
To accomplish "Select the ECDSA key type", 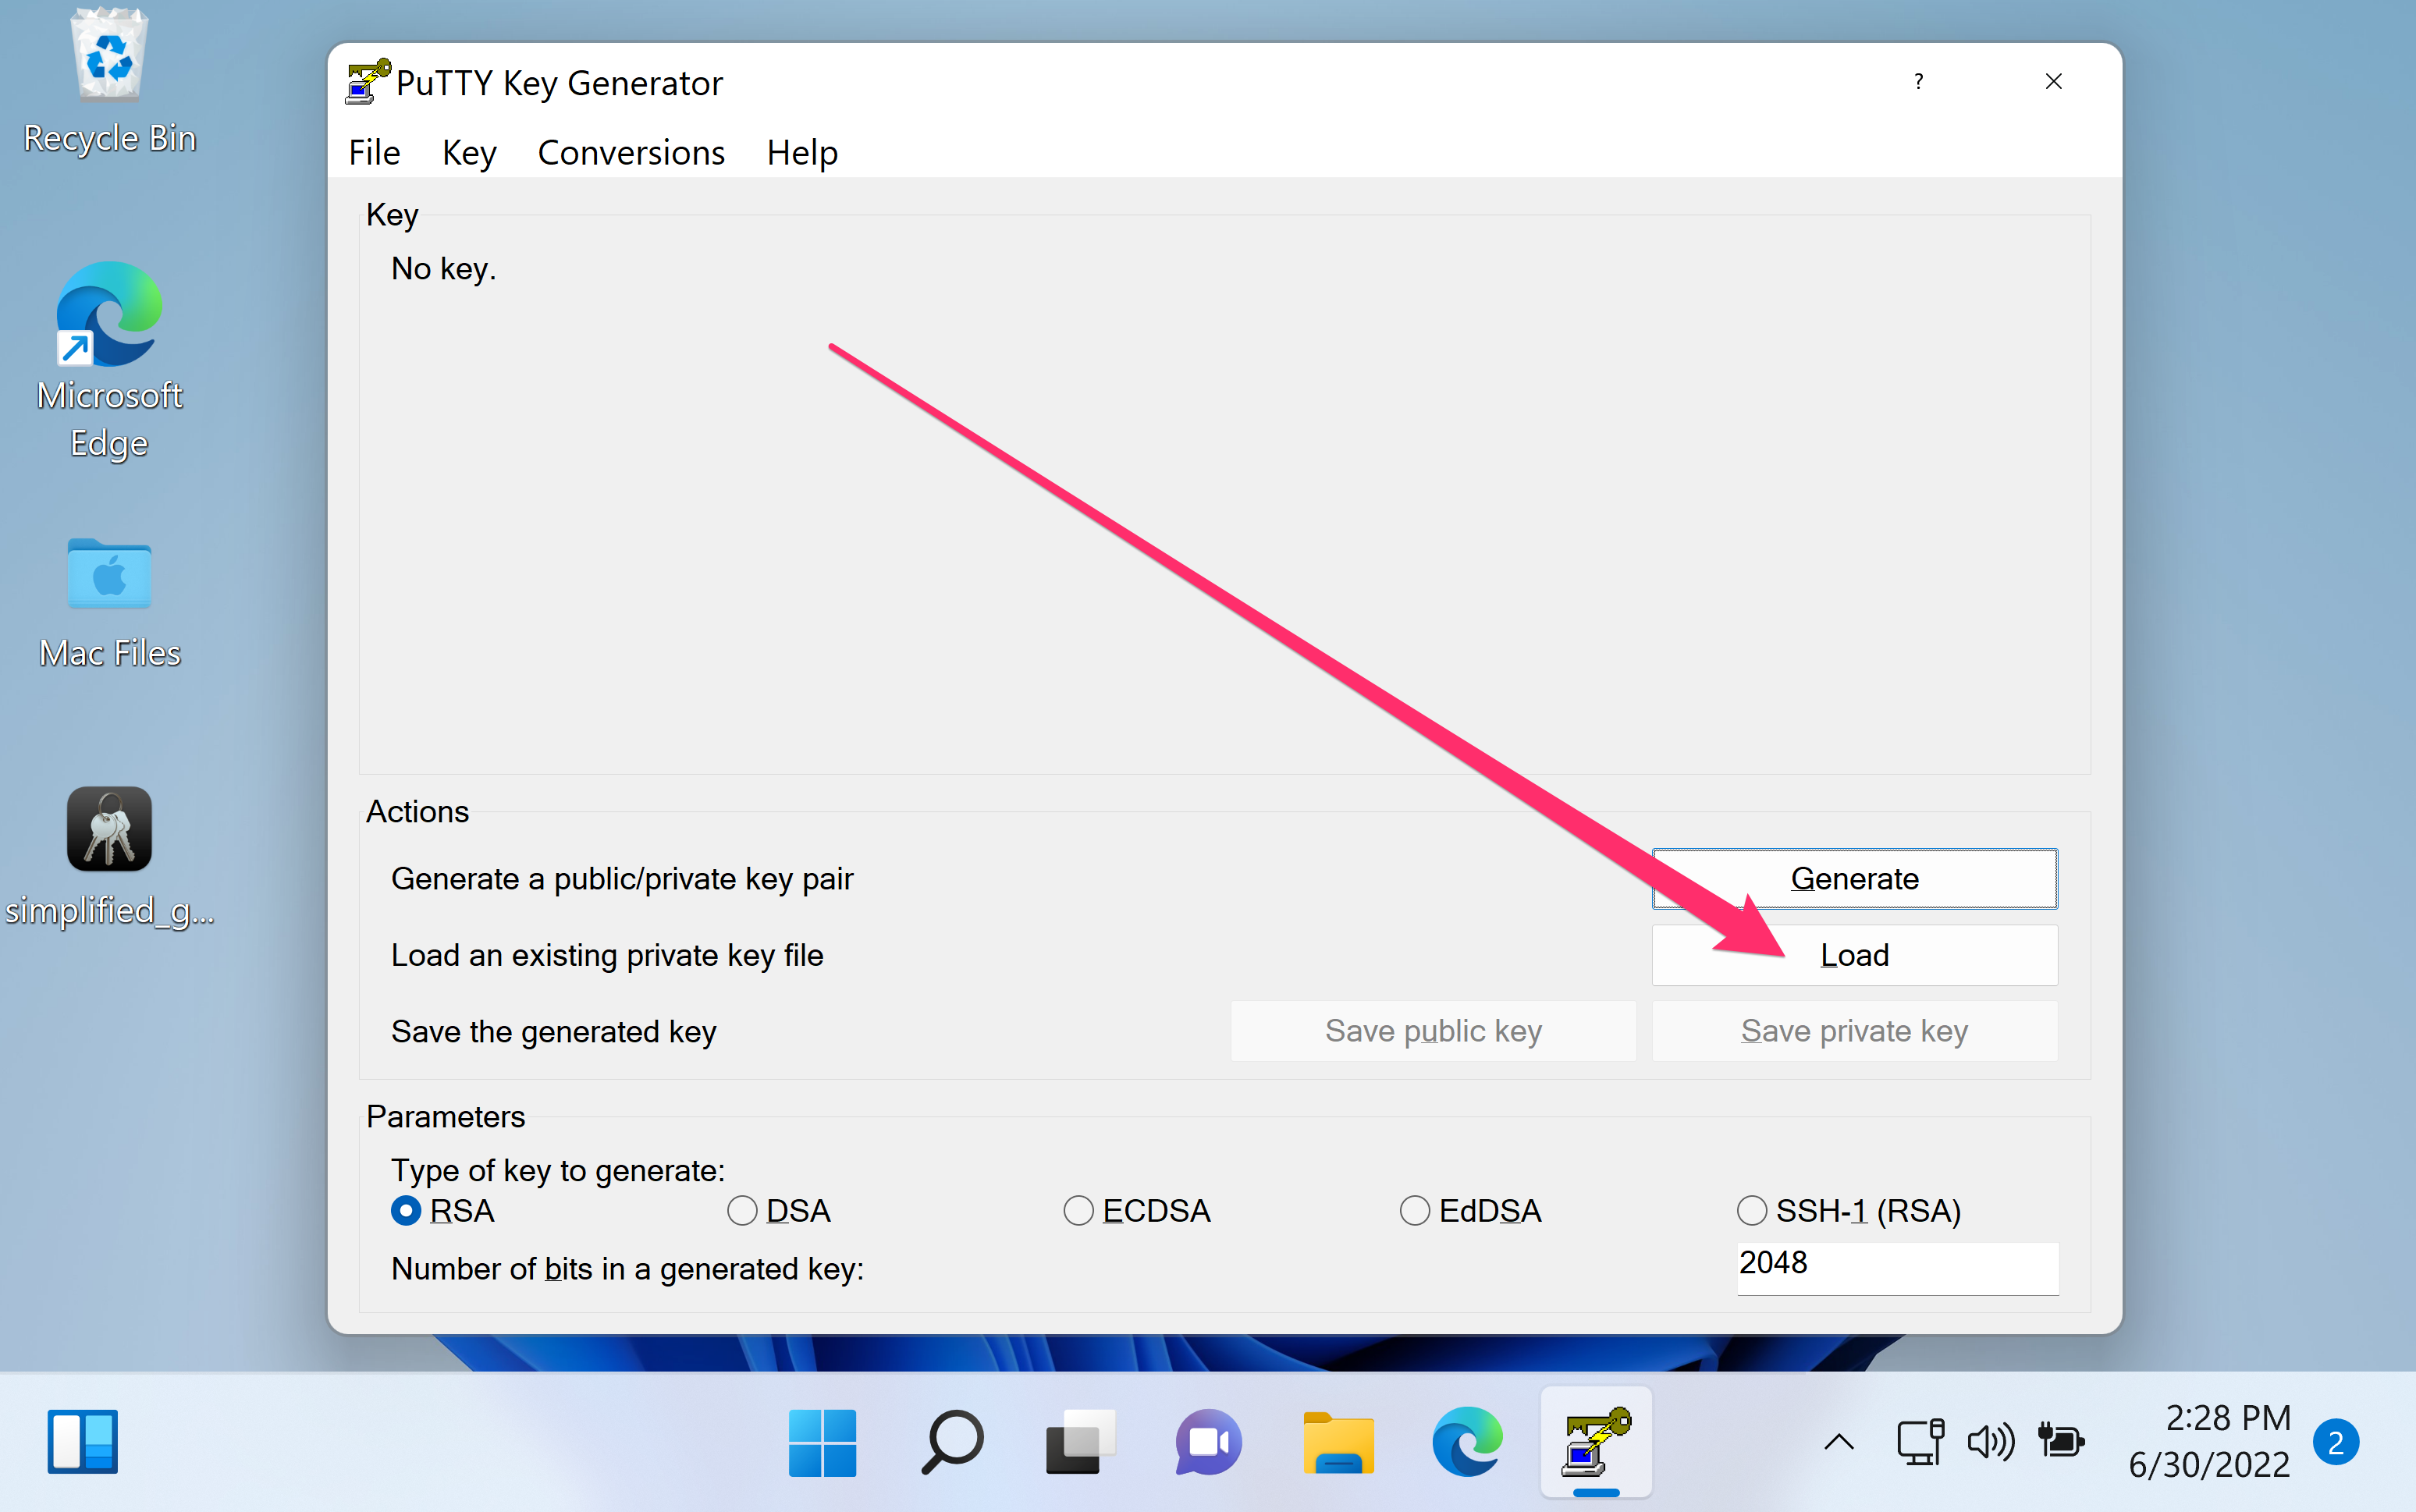I will (x=1136, y=1211).
